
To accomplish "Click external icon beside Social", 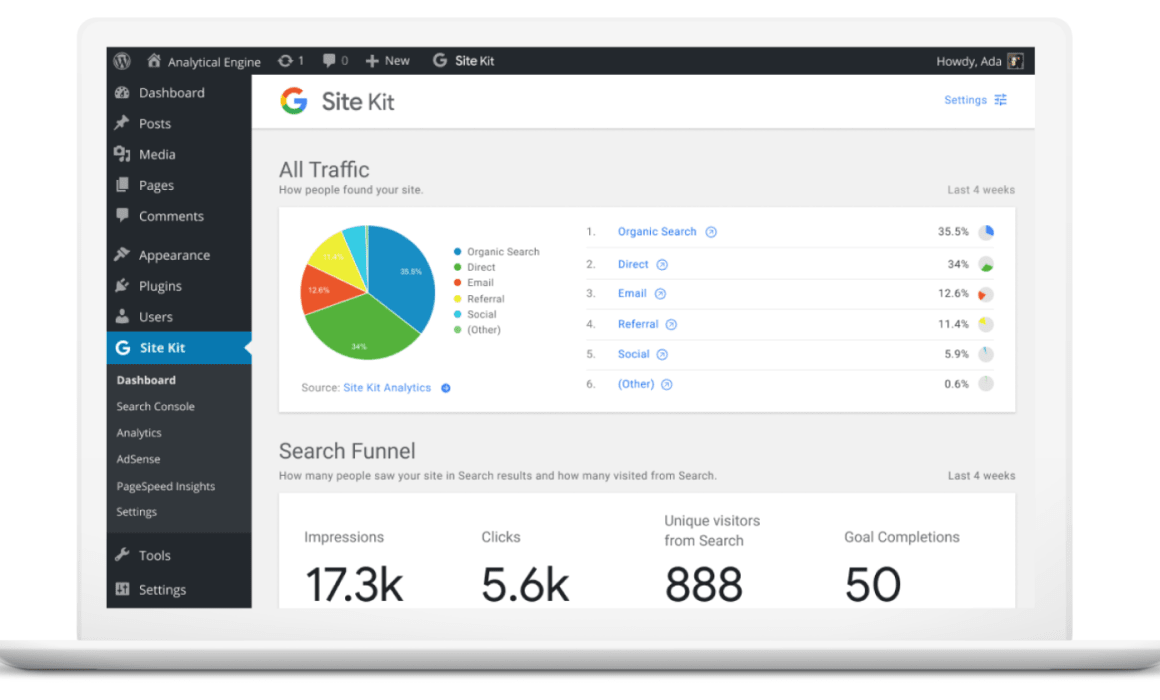I will click(662, 354).
